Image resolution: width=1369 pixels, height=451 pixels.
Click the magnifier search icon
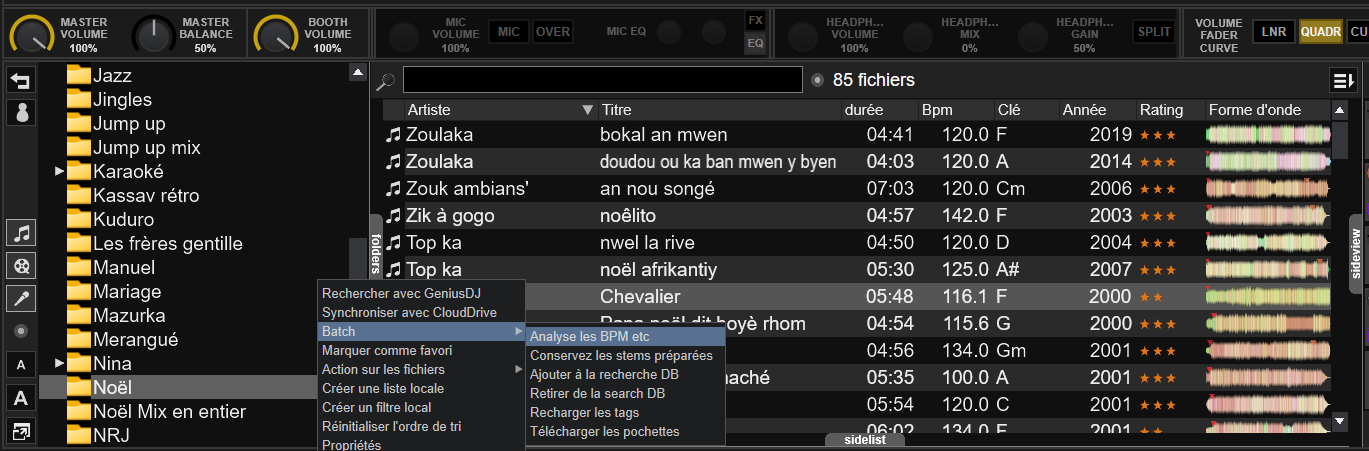pyautogui.click(x=386, y=81)
